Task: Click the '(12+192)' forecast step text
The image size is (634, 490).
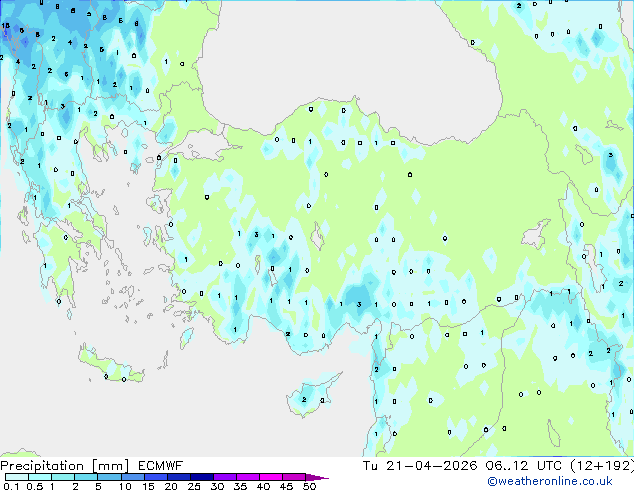Action: point(602,466)
